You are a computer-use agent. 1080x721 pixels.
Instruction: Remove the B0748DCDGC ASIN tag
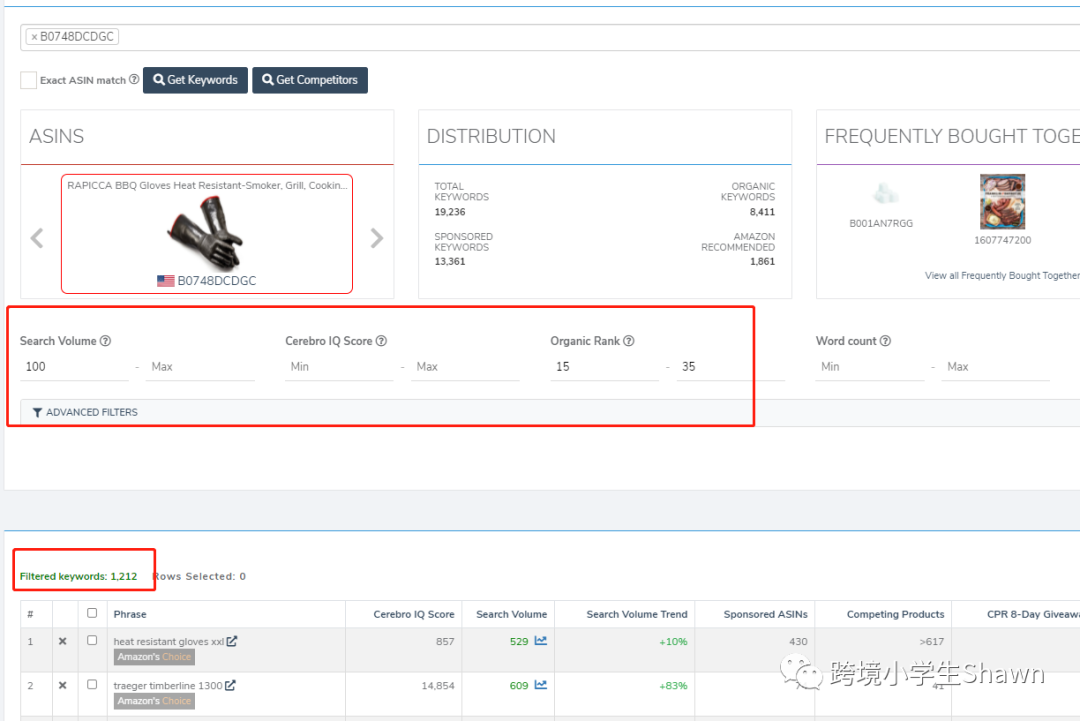[34, 37]
